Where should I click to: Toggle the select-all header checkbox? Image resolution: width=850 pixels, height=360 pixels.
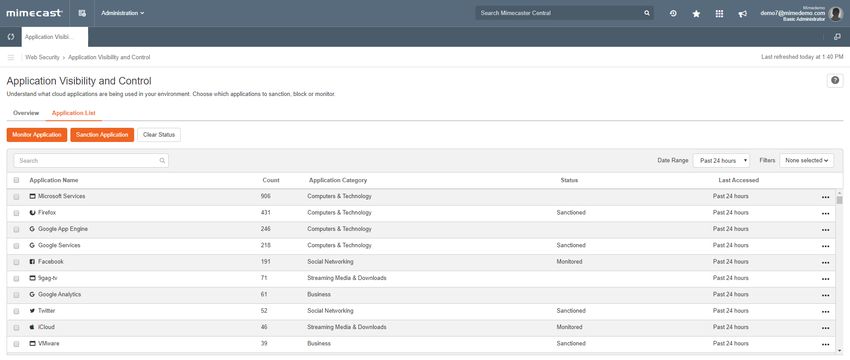click(16, 180)
